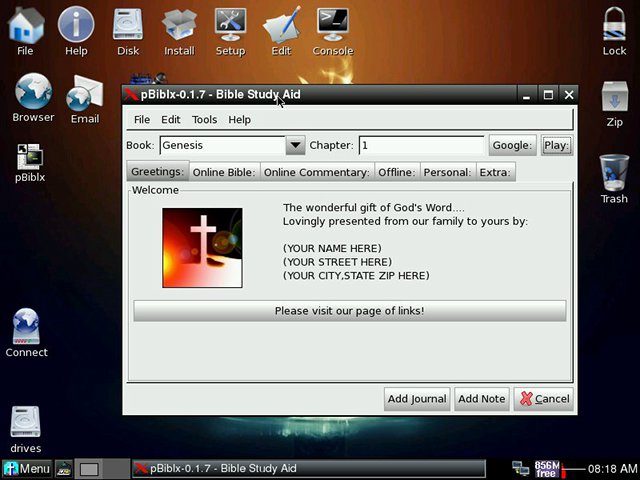Image resolution: width=640 pixels, height=480 pixels.
Task: Click the Cancel button
Action: pos(543,399)
